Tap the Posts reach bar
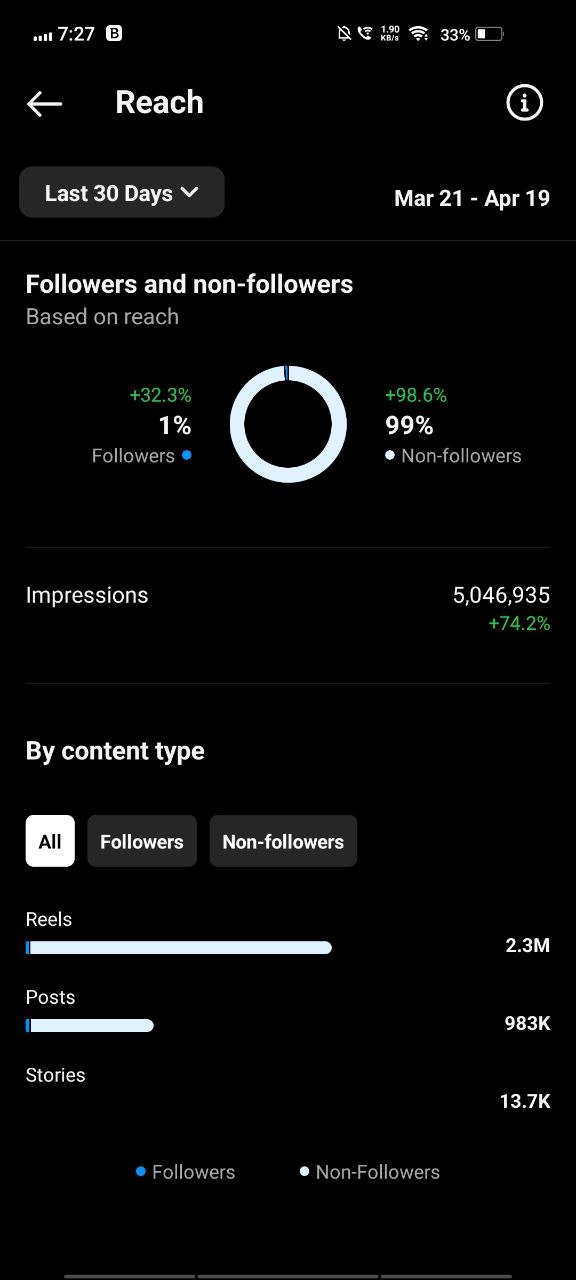Screen dimensions: 576x1280 89,1025
